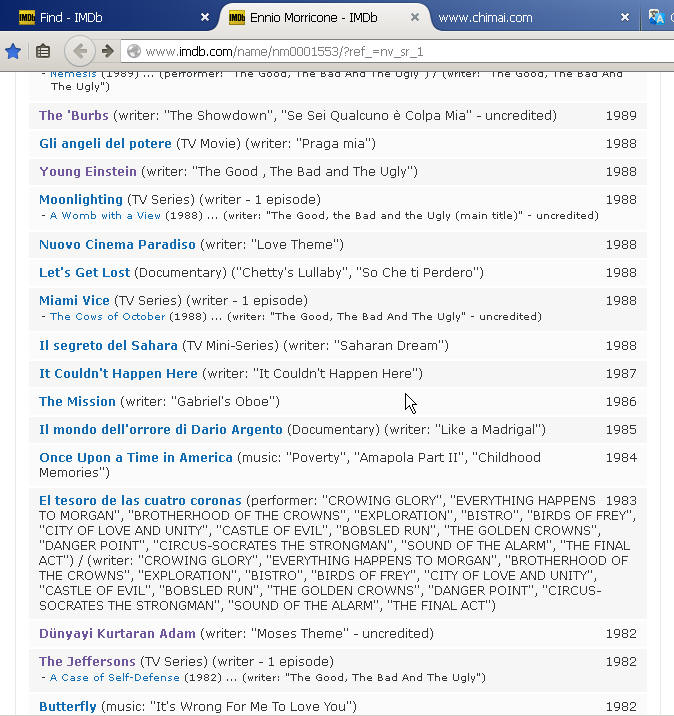Viewport: 674px width, 716px height.
Task: Click the globe site-info icon in address bar
Action: pos(134,51)
